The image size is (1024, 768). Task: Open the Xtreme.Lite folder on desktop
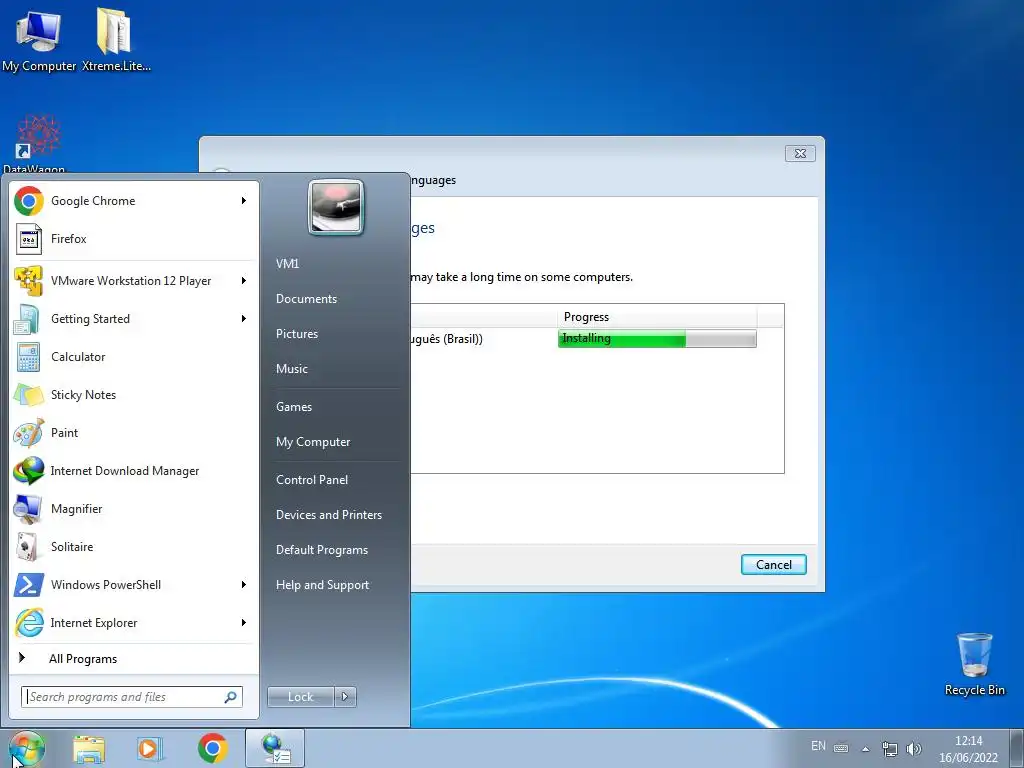coord(116,40)
